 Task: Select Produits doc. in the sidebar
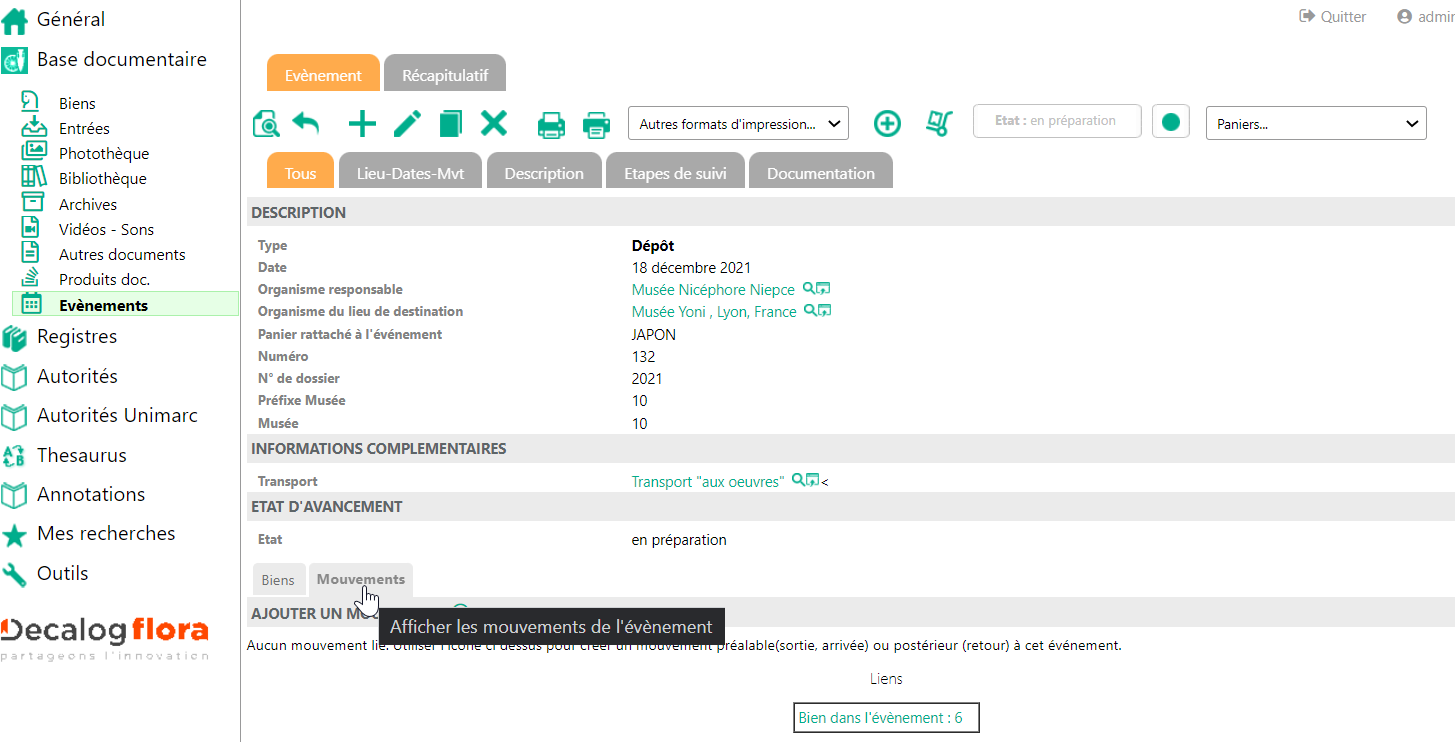pyautogui.click(x=104, y=279)
